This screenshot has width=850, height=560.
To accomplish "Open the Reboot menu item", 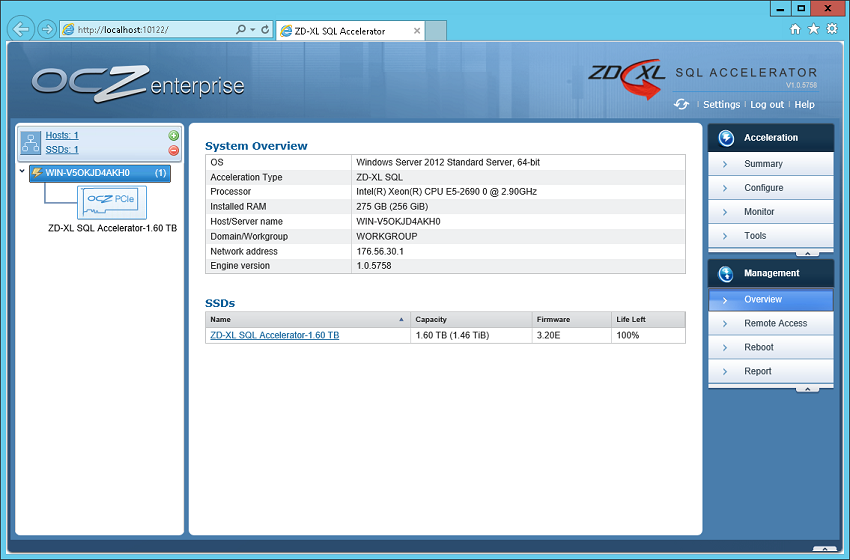I will [x=770, y=347].
